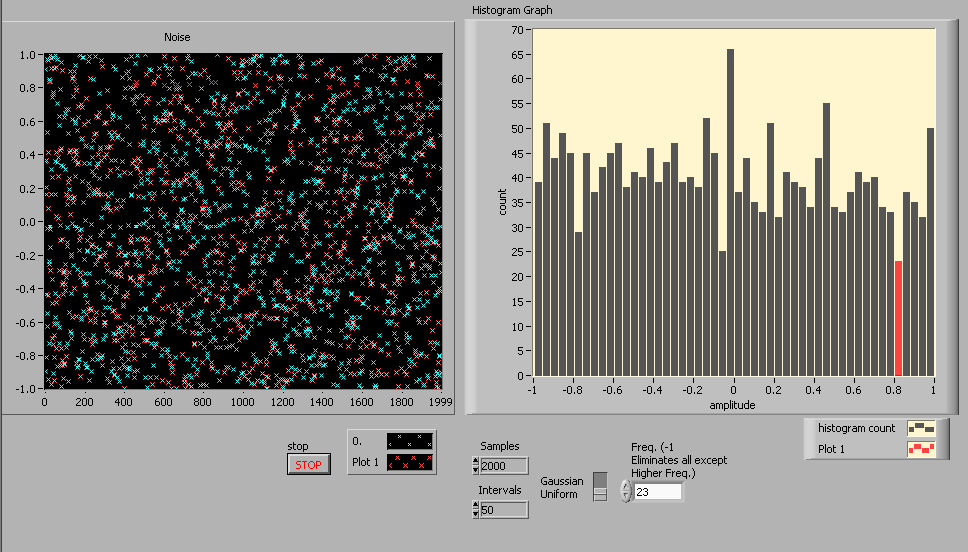Click the 'Freq. (-1' caption text
968x552 pixels.
(x=653, y=447)
